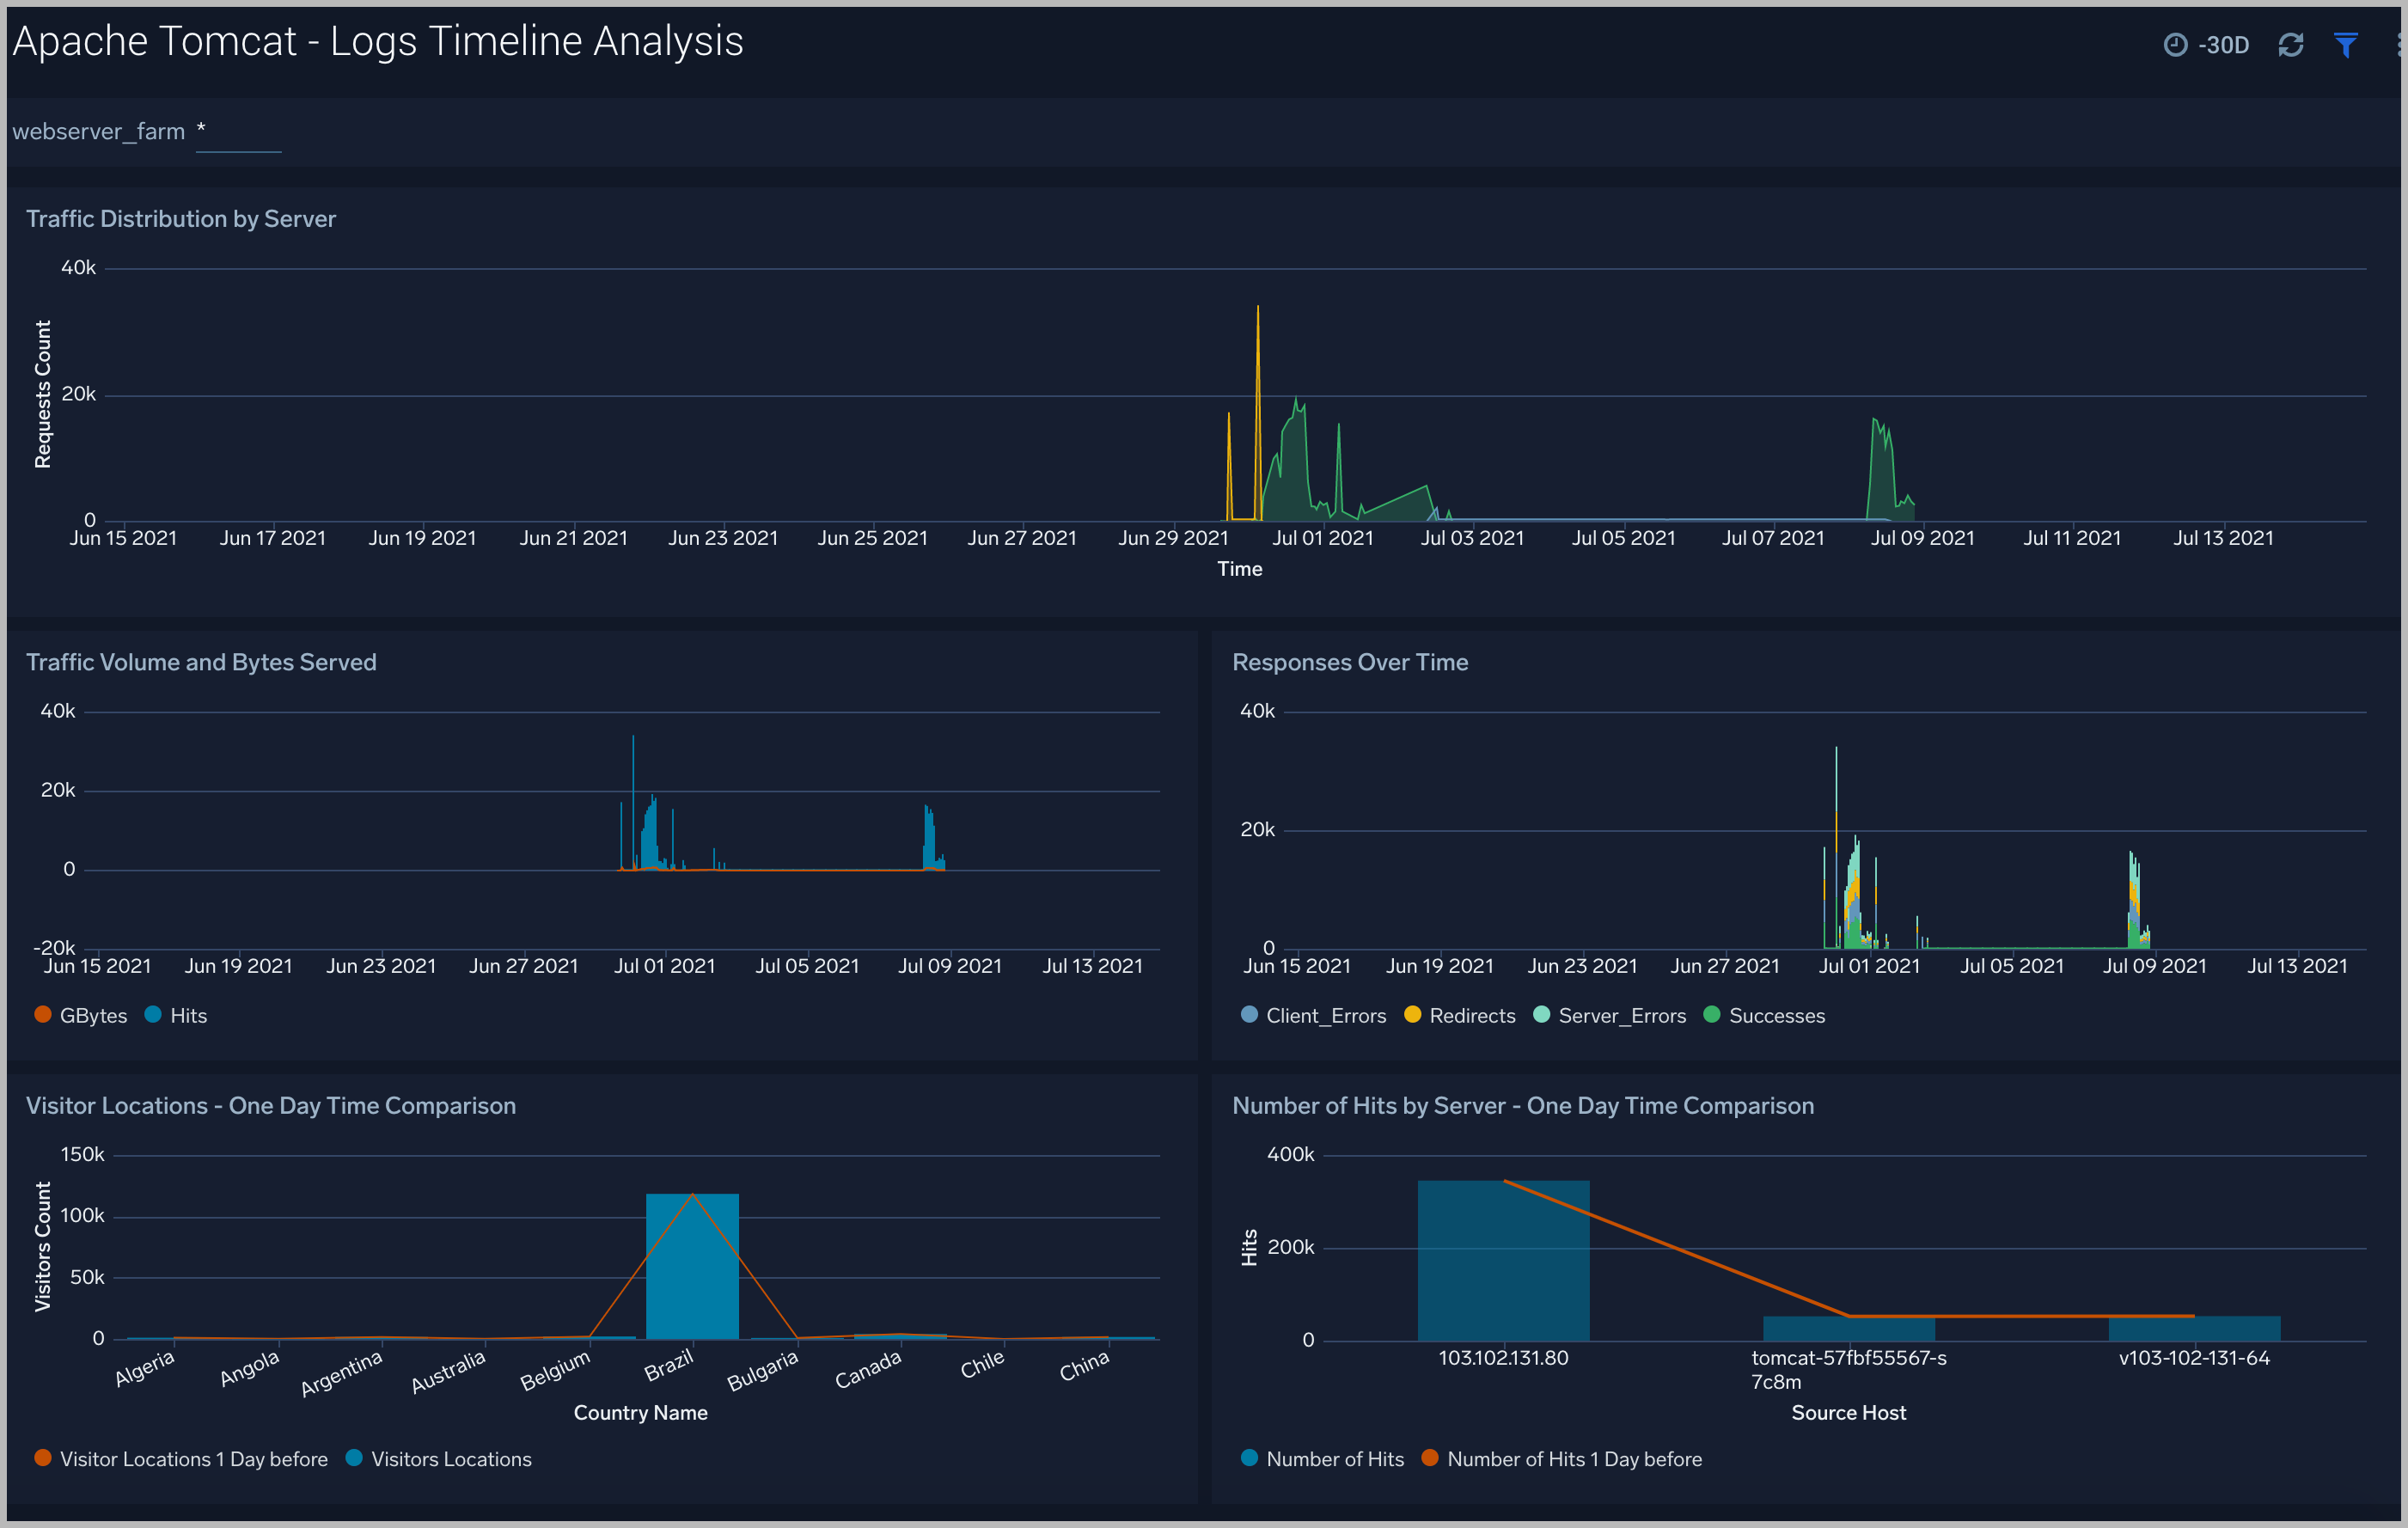Toggle Server_Errors legend entry
This screenshot has height=1528, width=2408.
tap(1620, 1015)
